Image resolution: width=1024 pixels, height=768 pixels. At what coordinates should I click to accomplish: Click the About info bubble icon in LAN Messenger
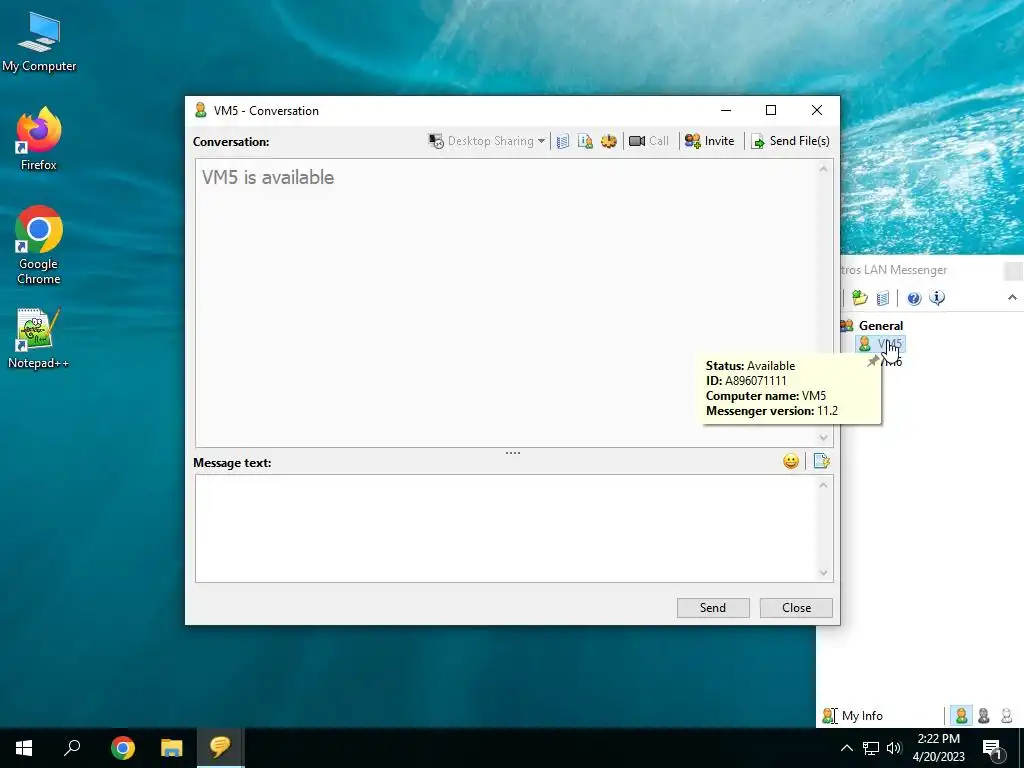click(x=937, y=298)
